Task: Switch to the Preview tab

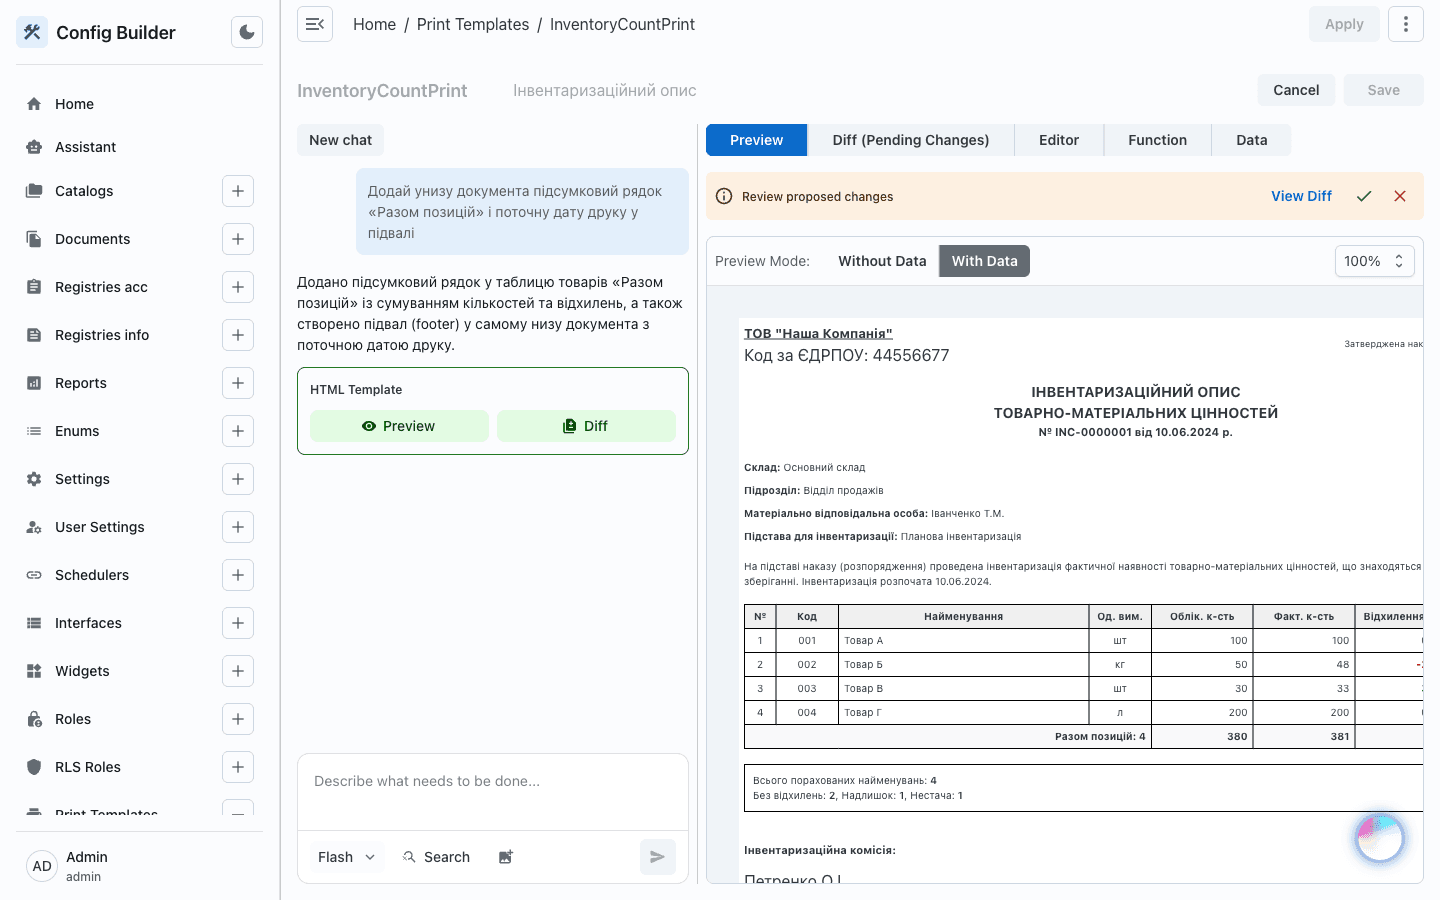Action: pyautogui.click(x=756, y=140)
